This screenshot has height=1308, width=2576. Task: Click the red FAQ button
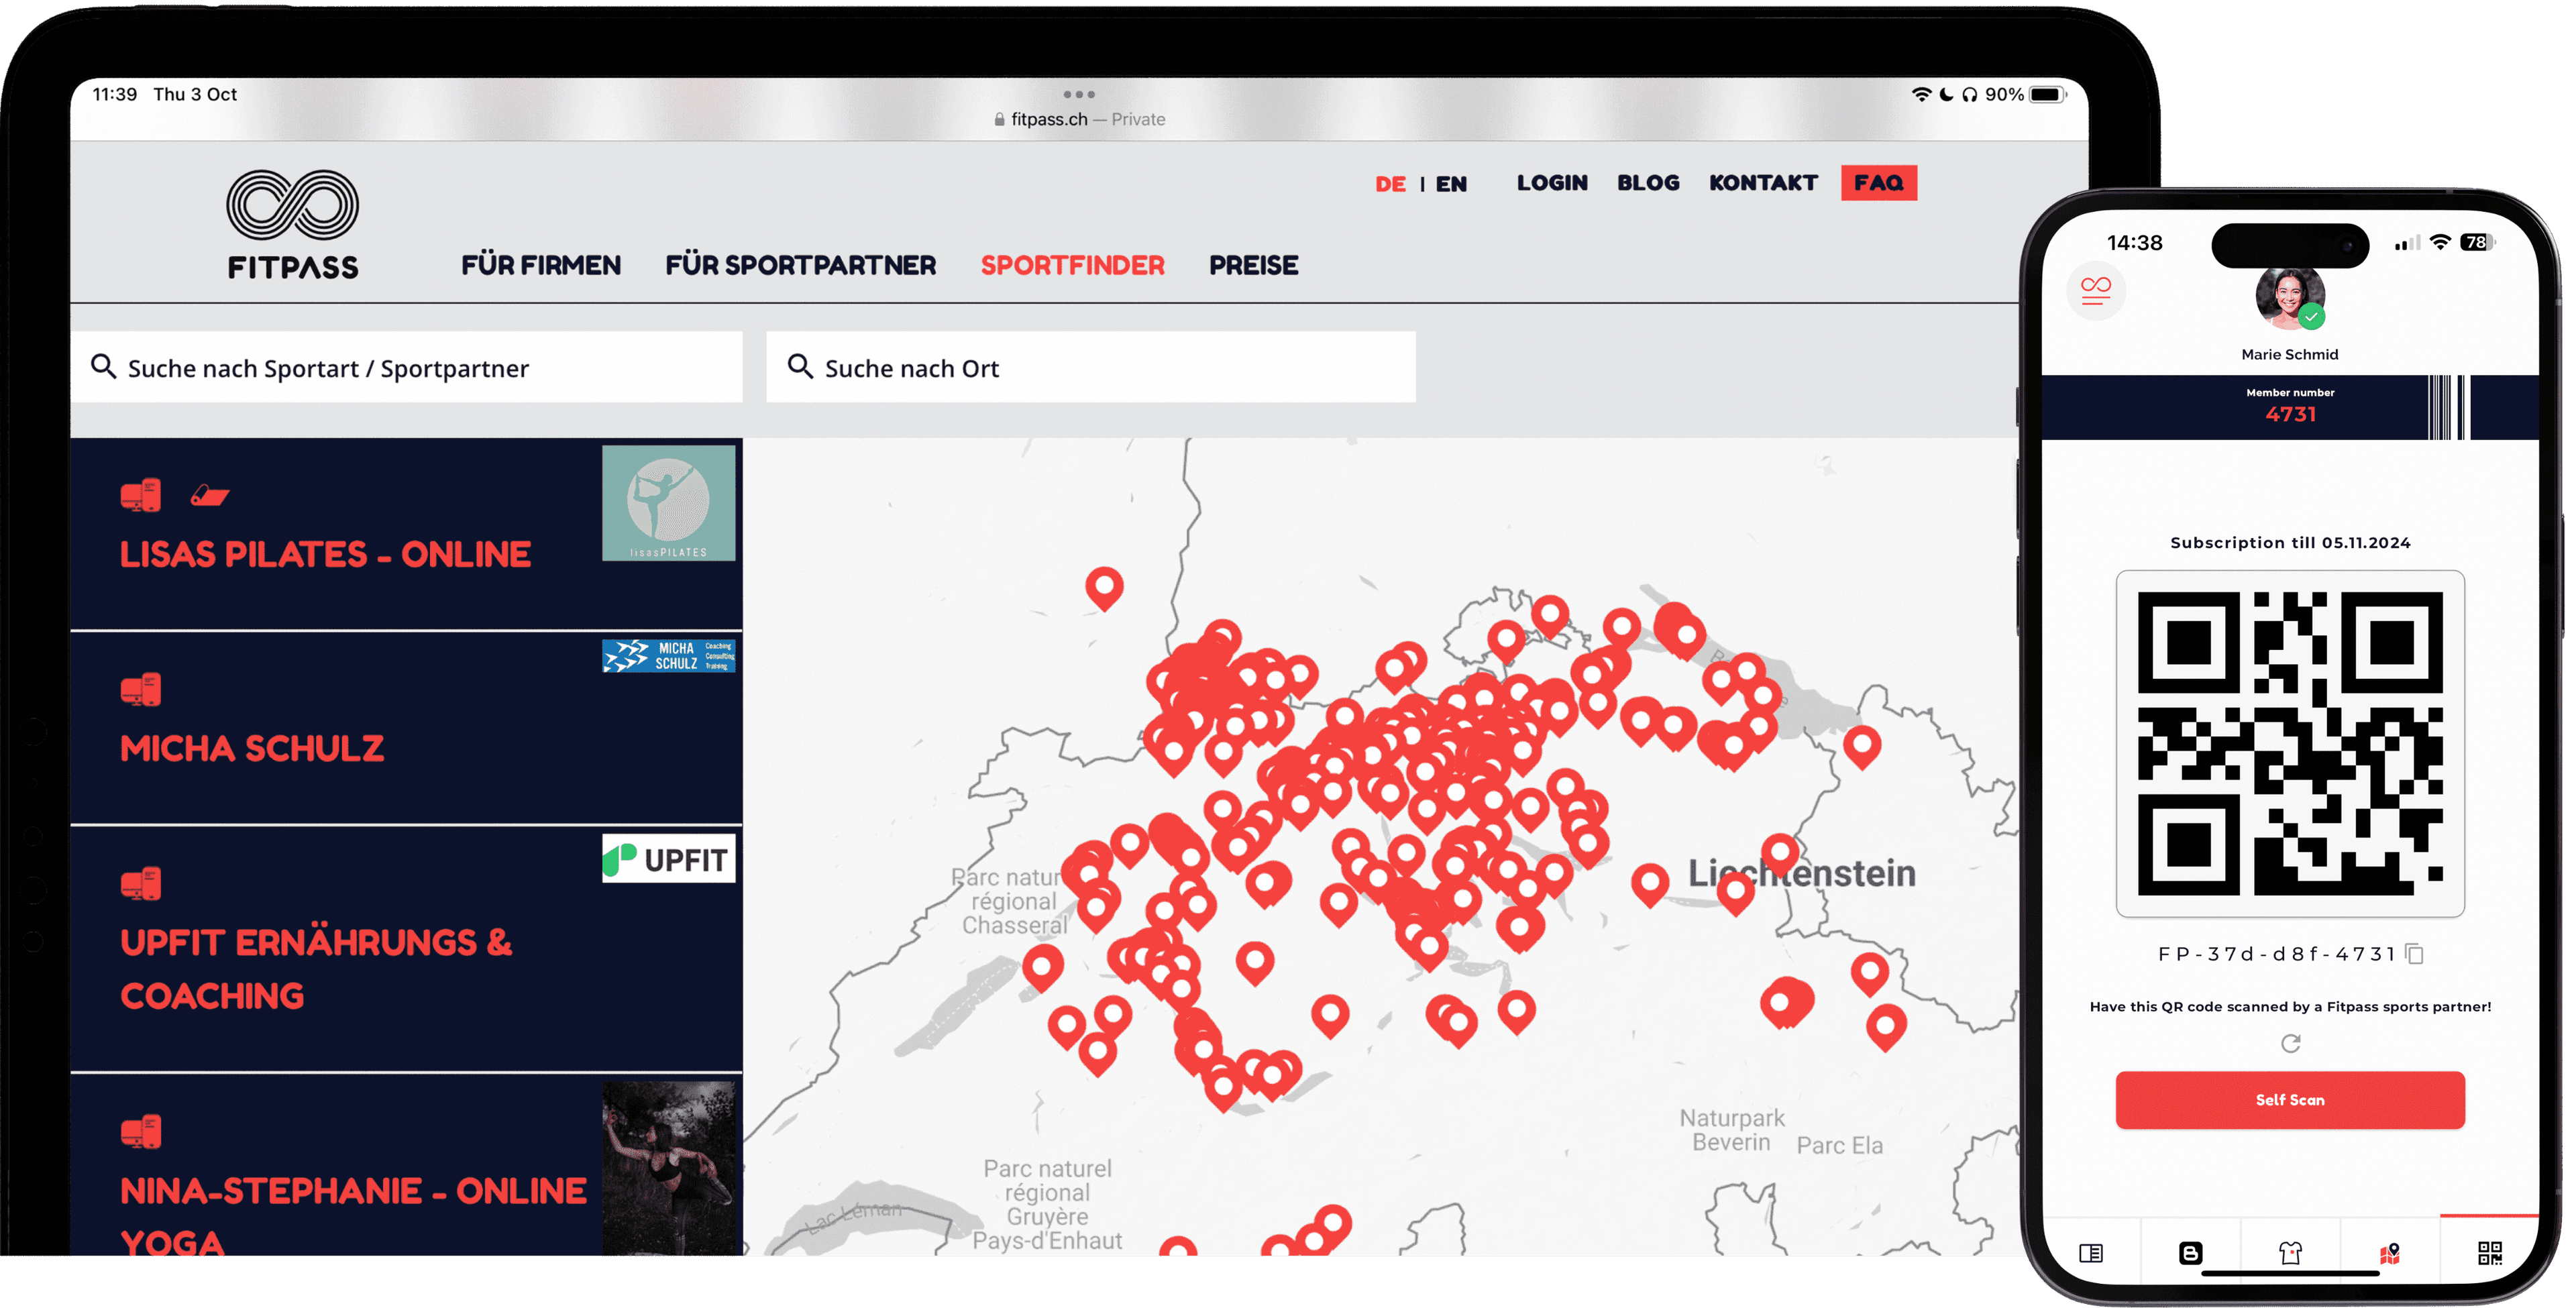(x=1878, y=182)
